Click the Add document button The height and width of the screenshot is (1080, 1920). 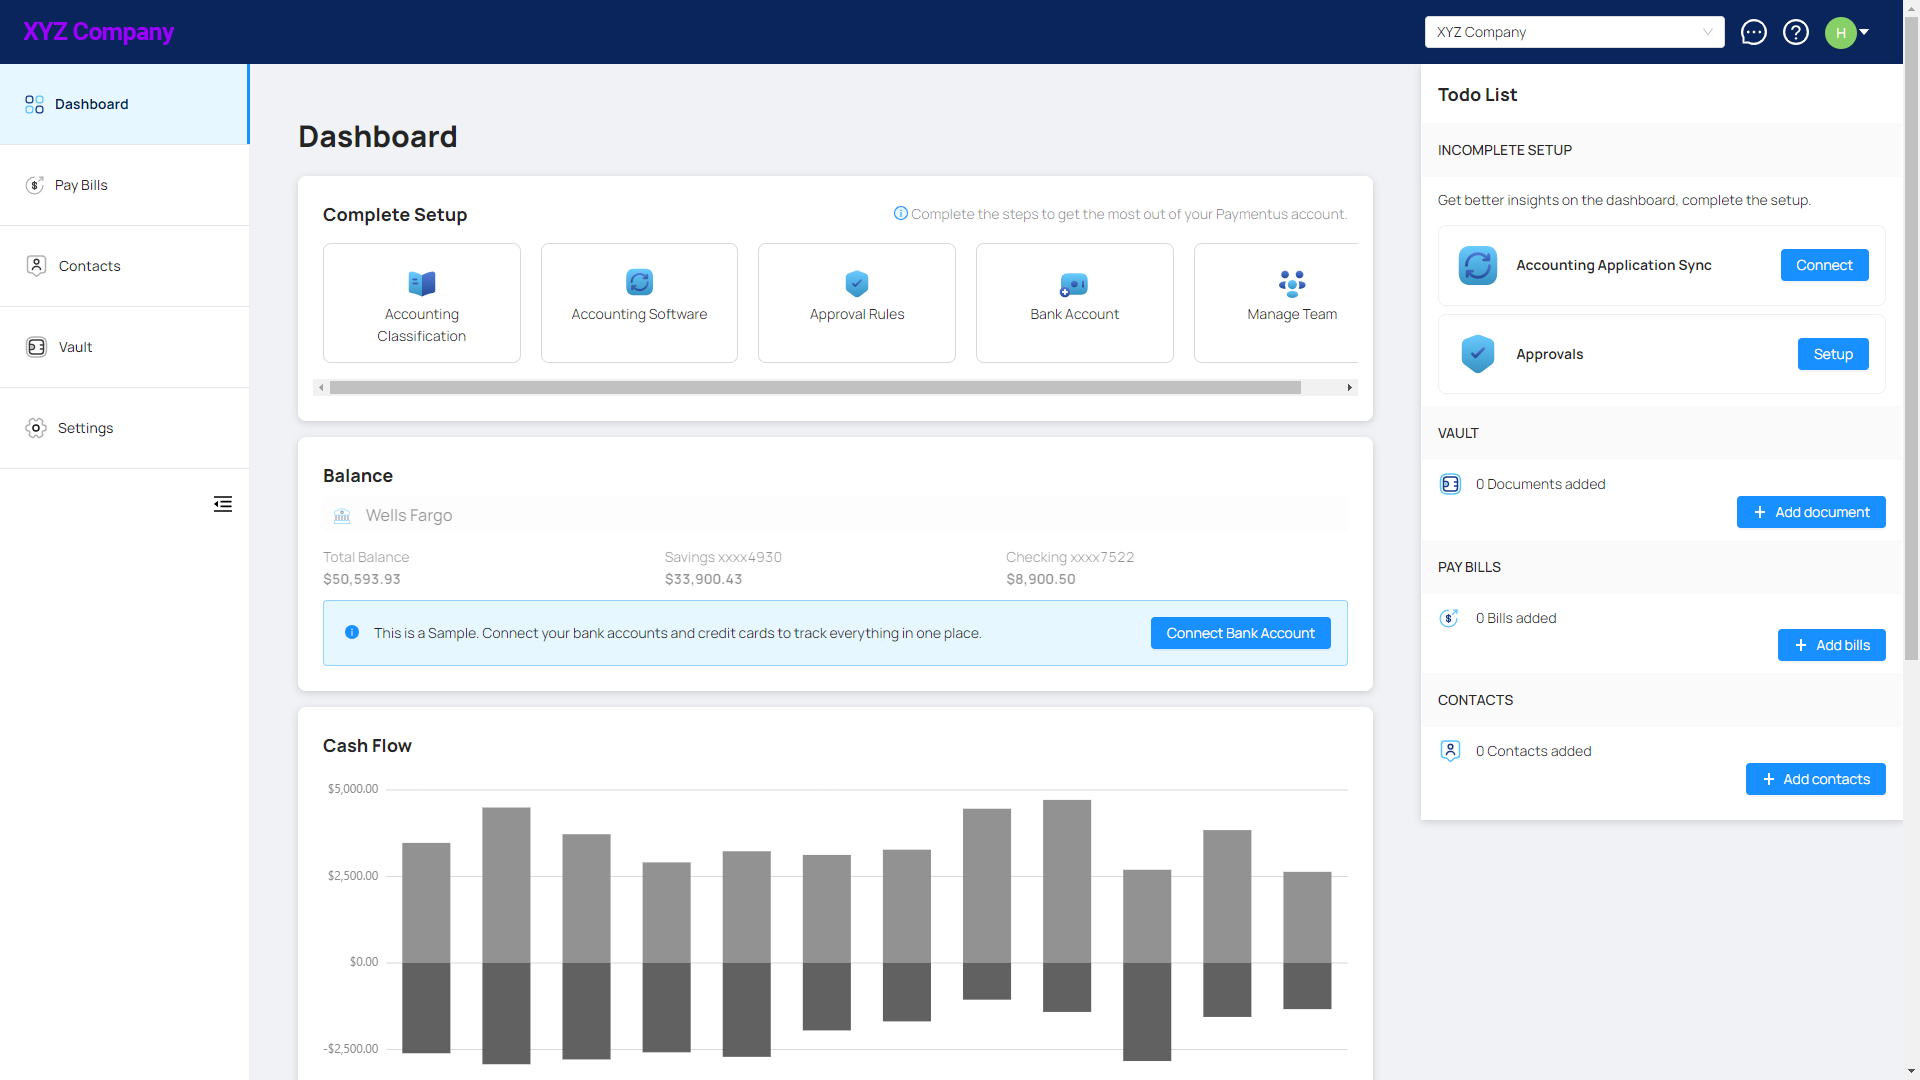[x=1810, y=512]
